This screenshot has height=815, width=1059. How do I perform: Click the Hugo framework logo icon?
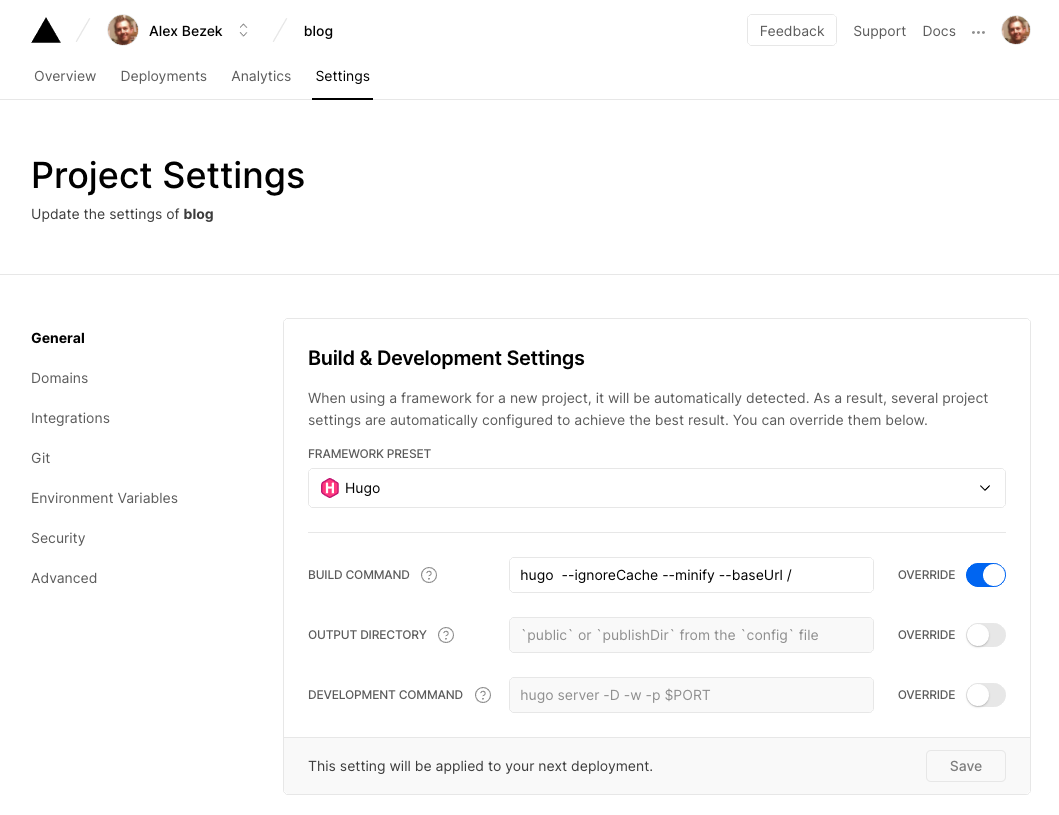tap(330, 488)
